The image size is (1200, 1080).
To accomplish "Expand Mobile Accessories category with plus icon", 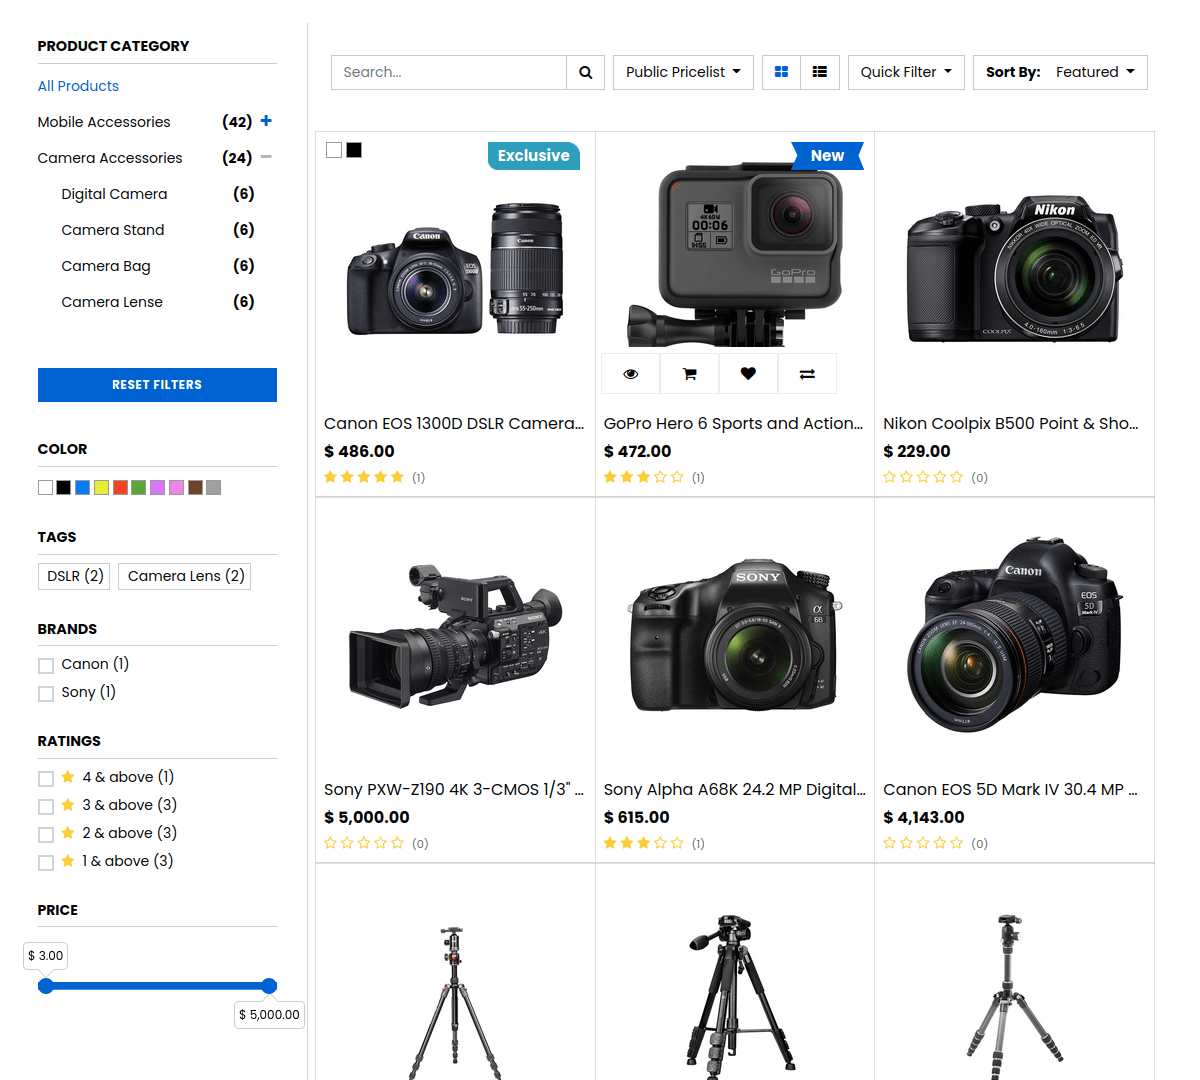I will (266, 121).
